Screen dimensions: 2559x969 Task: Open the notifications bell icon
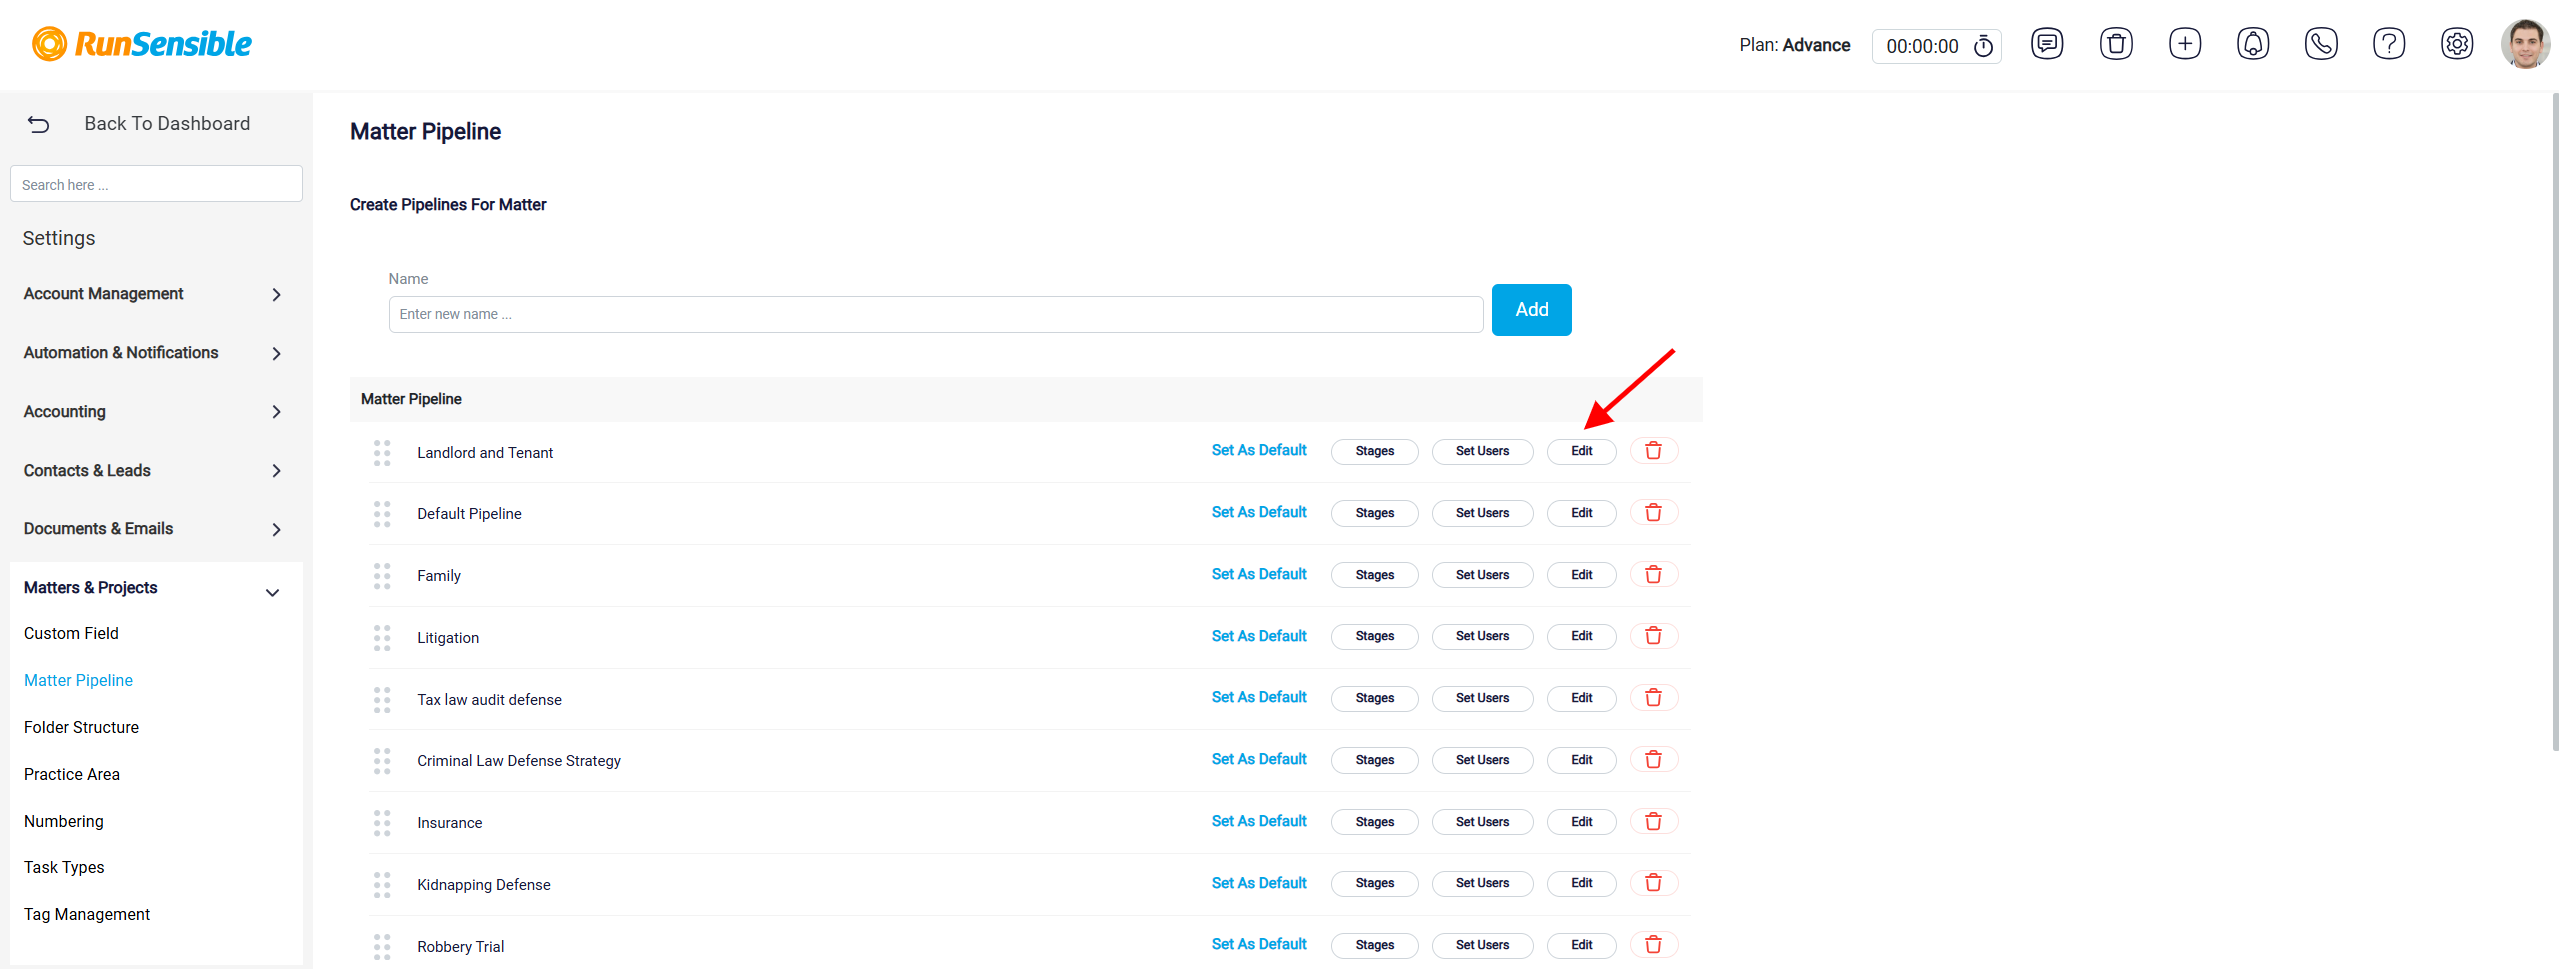pyautogui.click(x=2253, y=44)
